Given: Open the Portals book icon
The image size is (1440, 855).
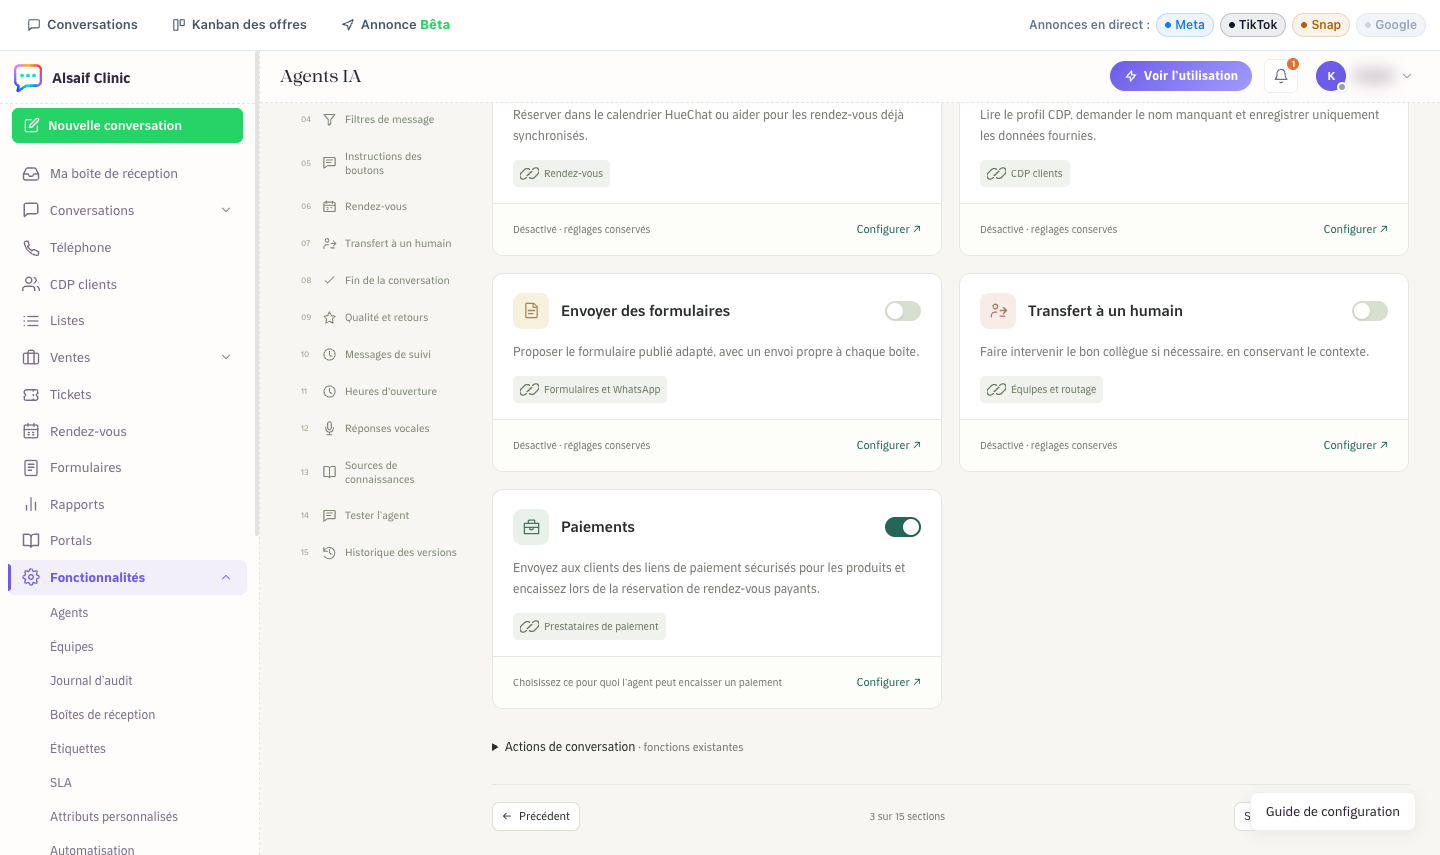Looking at the screenshot, I should point(31,541).
